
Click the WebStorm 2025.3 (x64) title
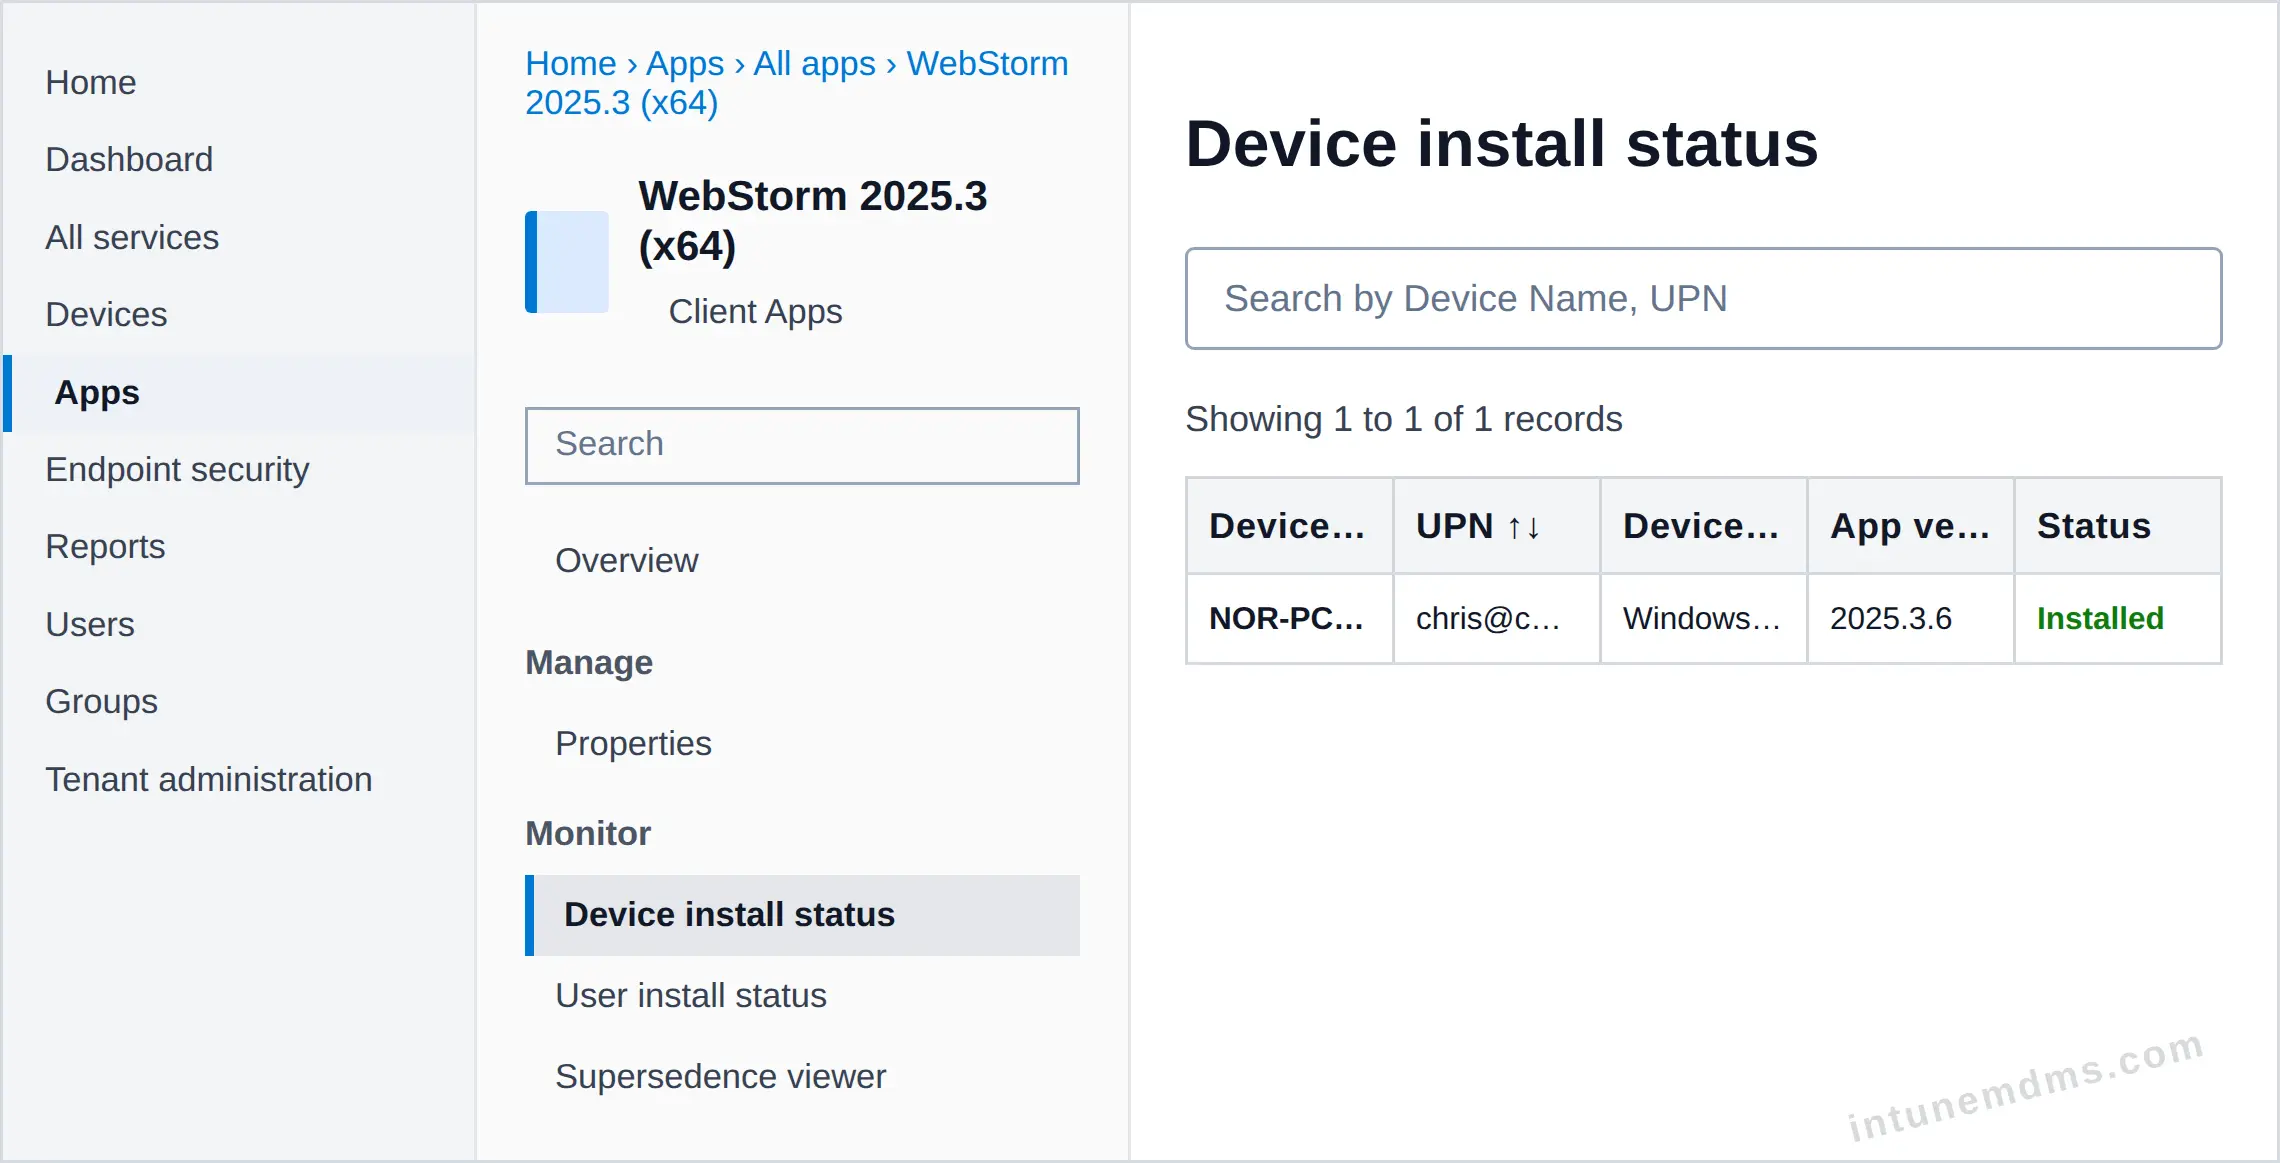(812, 220)
